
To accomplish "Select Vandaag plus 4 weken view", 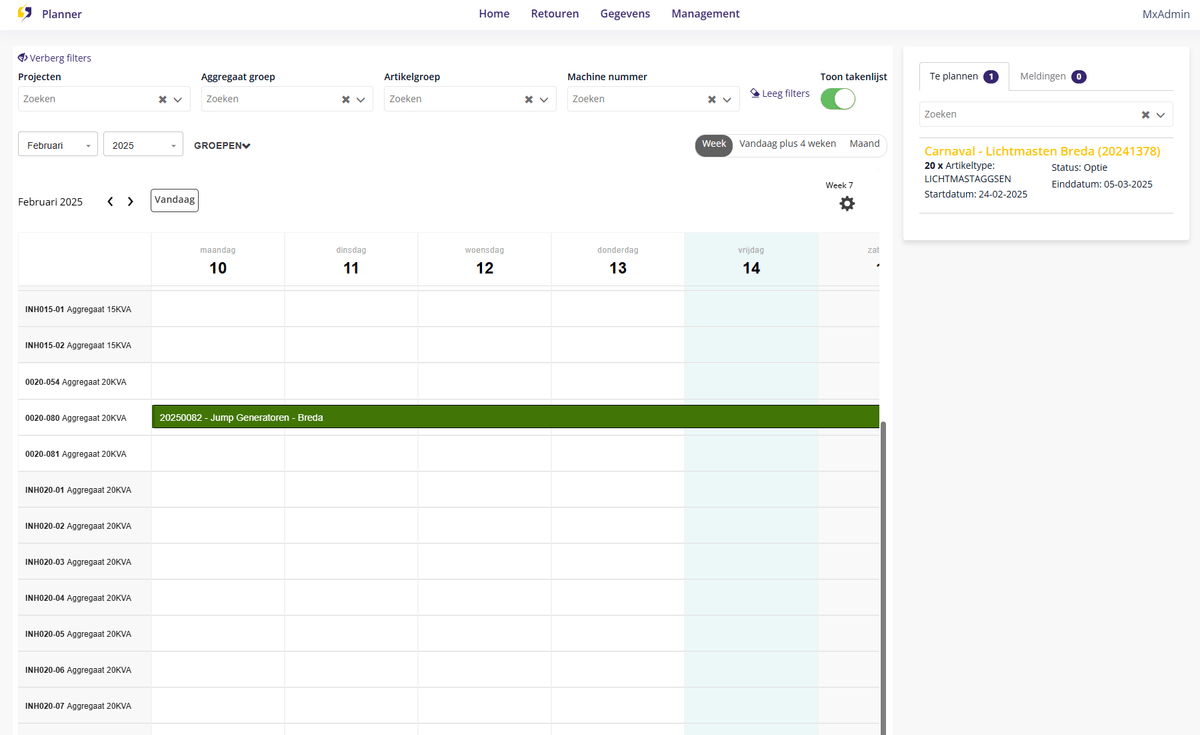I will pyautogui.click(x=787, y=144).
